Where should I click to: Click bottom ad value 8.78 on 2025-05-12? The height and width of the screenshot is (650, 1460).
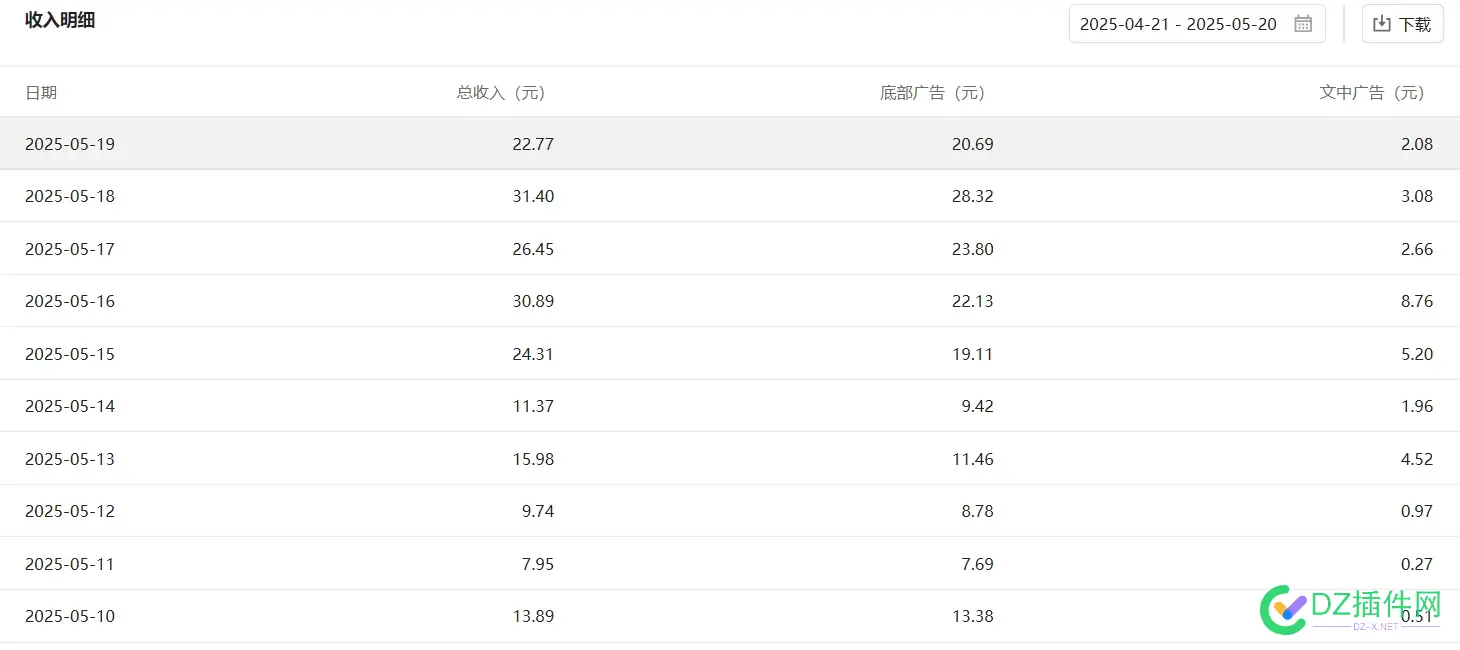(x=977, y=511)
